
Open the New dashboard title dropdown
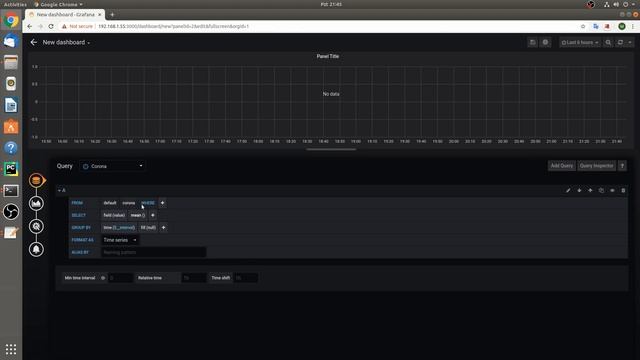(x=66, y=42)
